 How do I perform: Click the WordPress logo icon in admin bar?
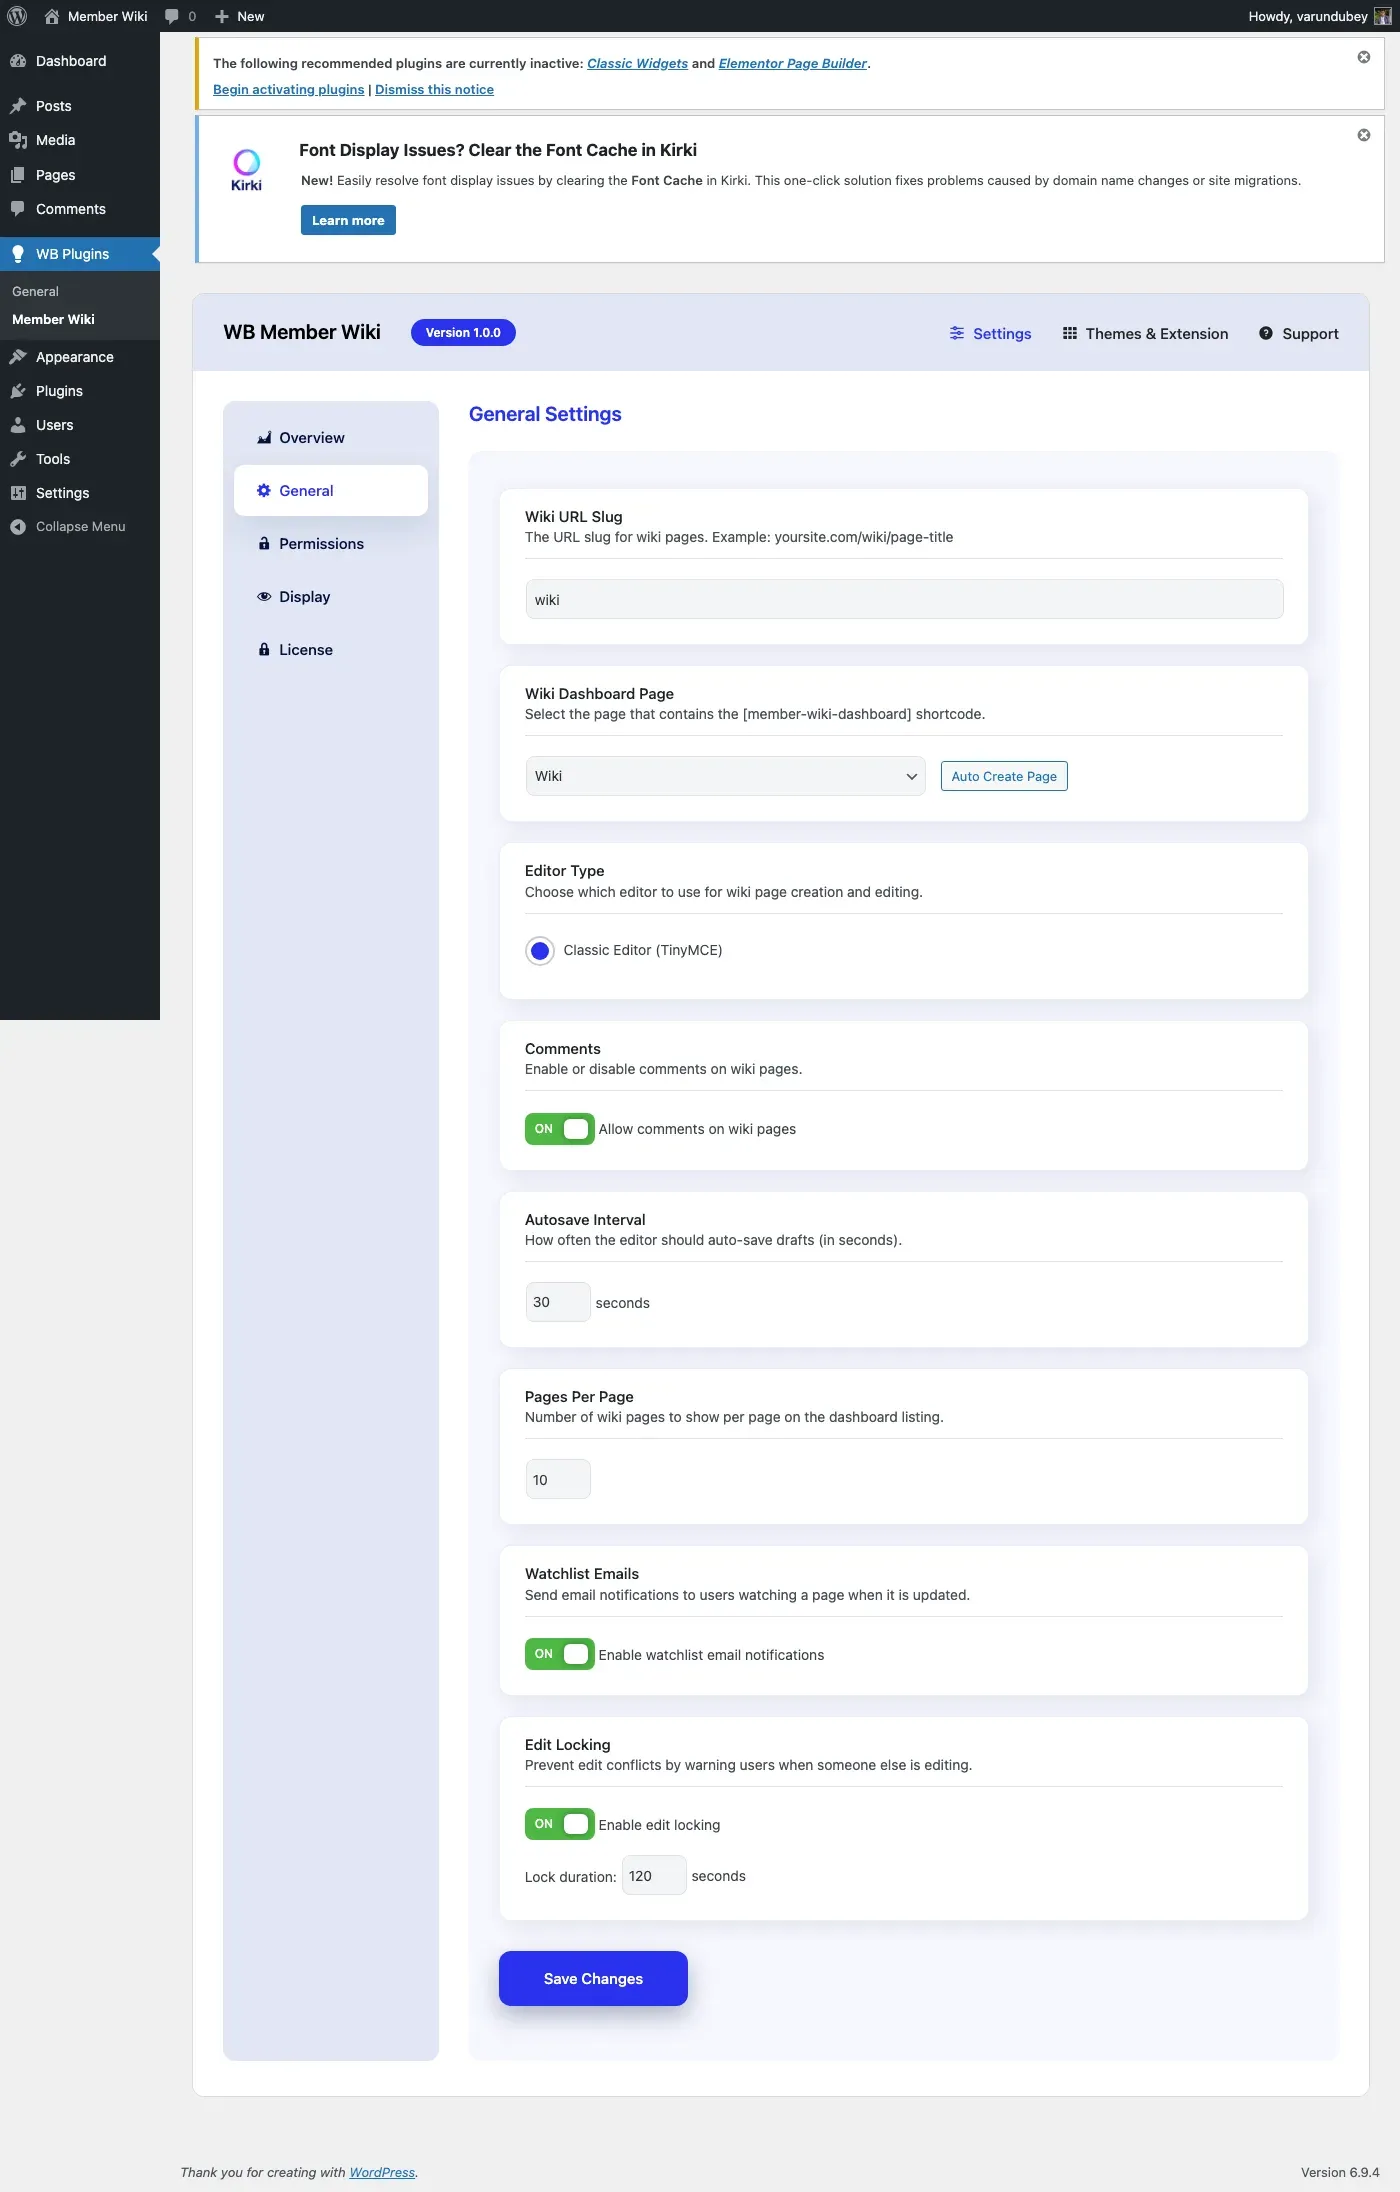coord(17,16)
